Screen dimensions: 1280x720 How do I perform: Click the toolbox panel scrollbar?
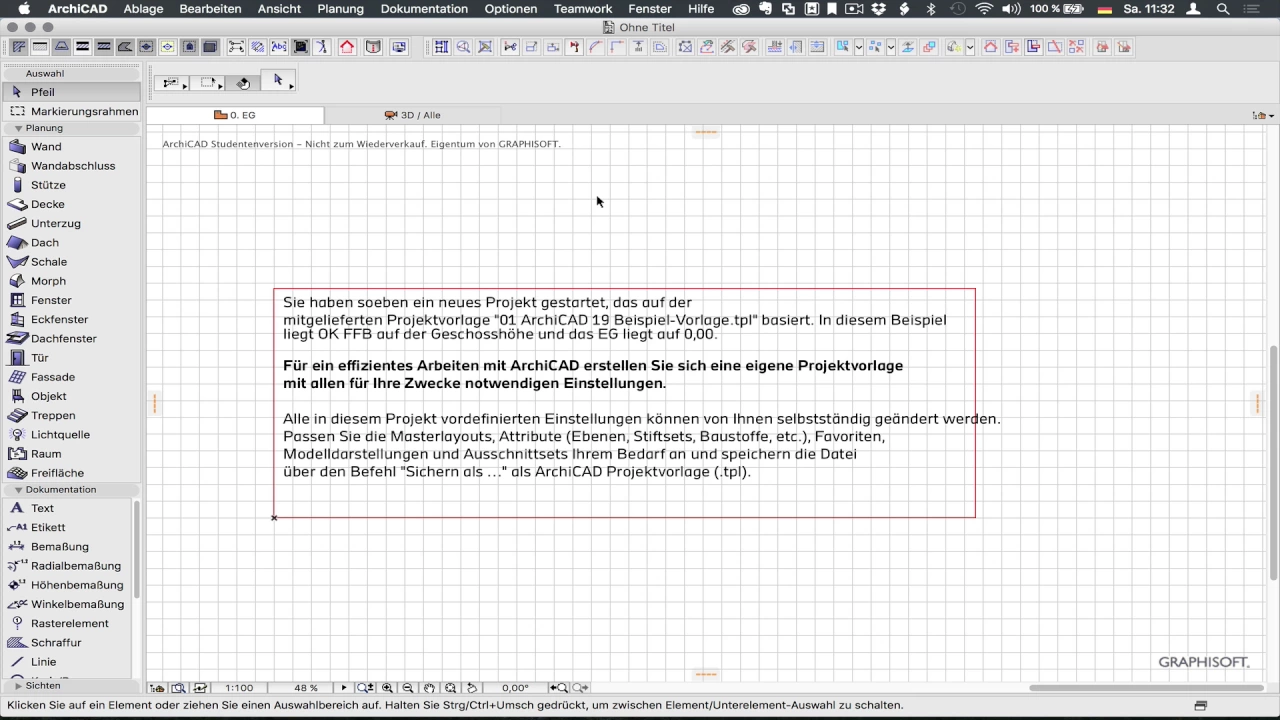coord(136,549)
